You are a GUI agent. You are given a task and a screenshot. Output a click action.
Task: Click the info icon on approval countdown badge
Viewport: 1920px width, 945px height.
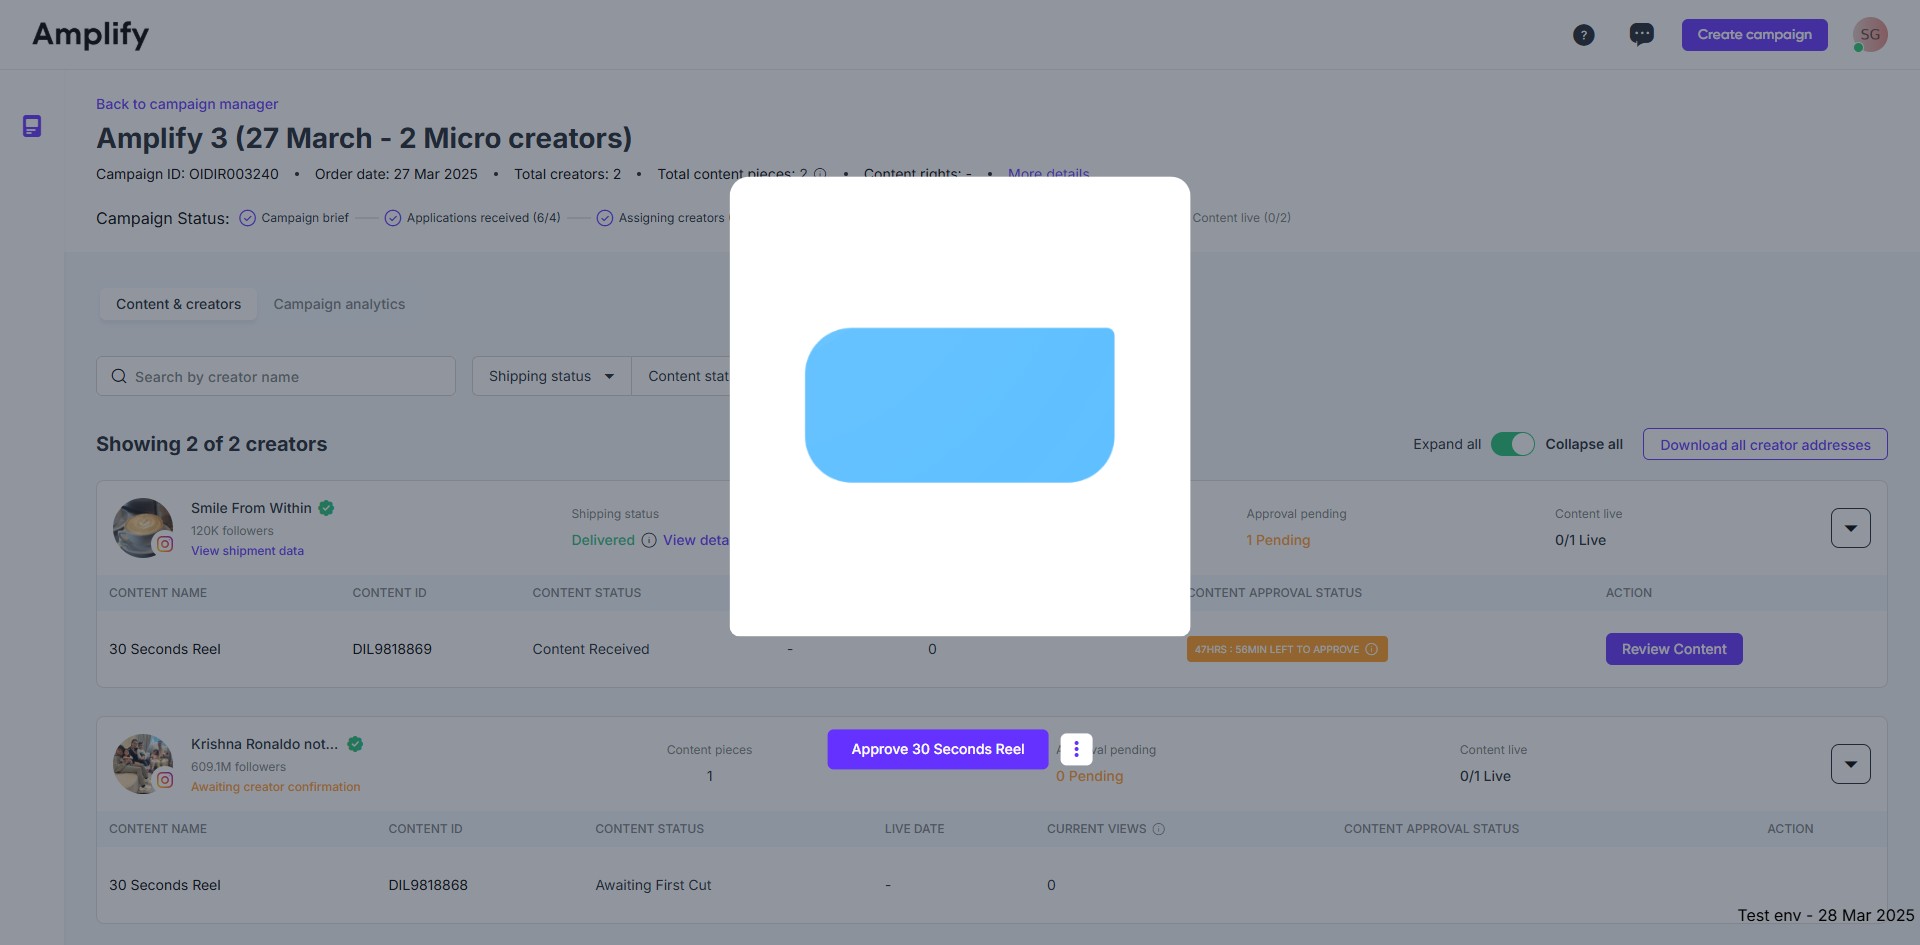pyautogui.click(x=1371, y=649)
